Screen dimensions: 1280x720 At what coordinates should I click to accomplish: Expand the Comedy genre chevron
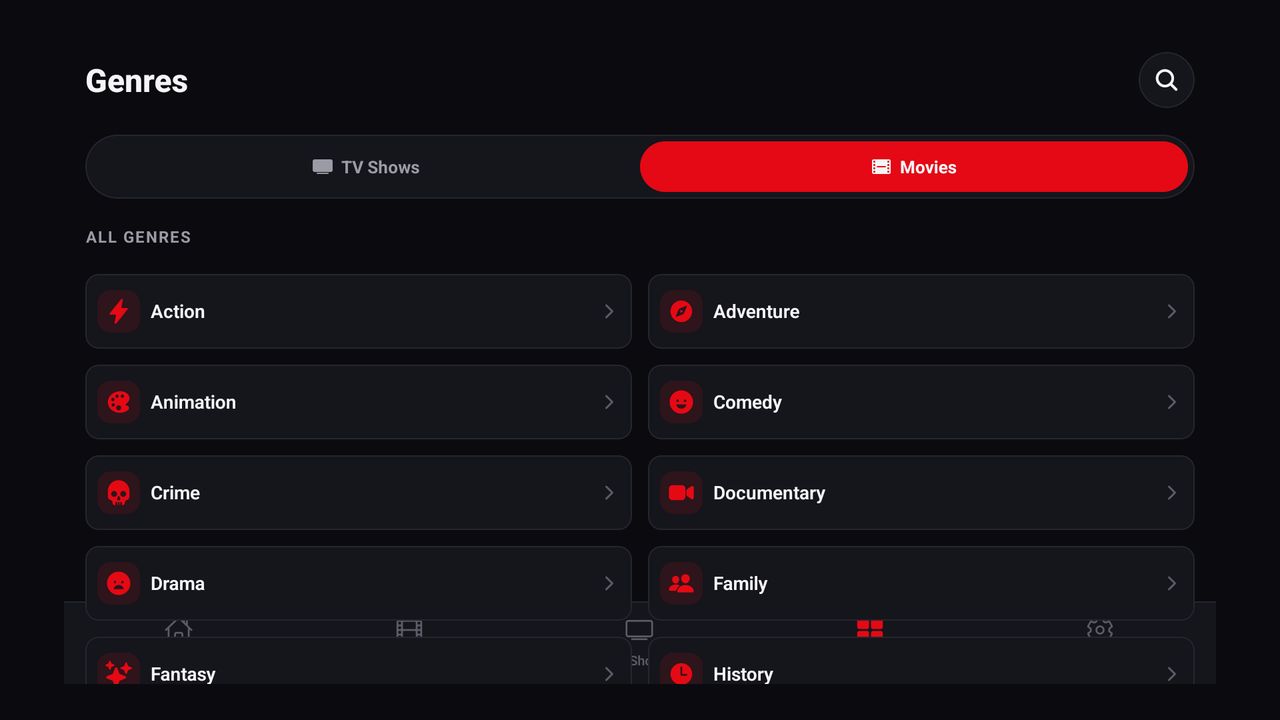click(x=1171, y=402)
